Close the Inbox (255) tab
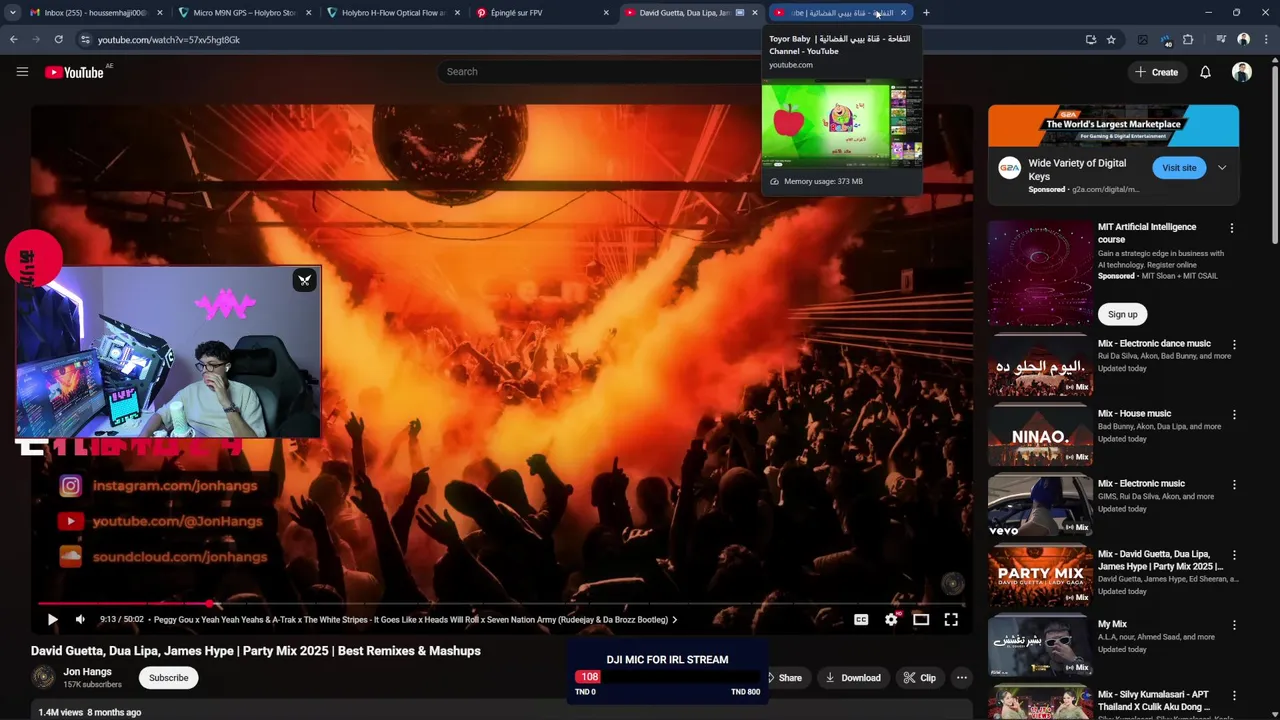 158,13
